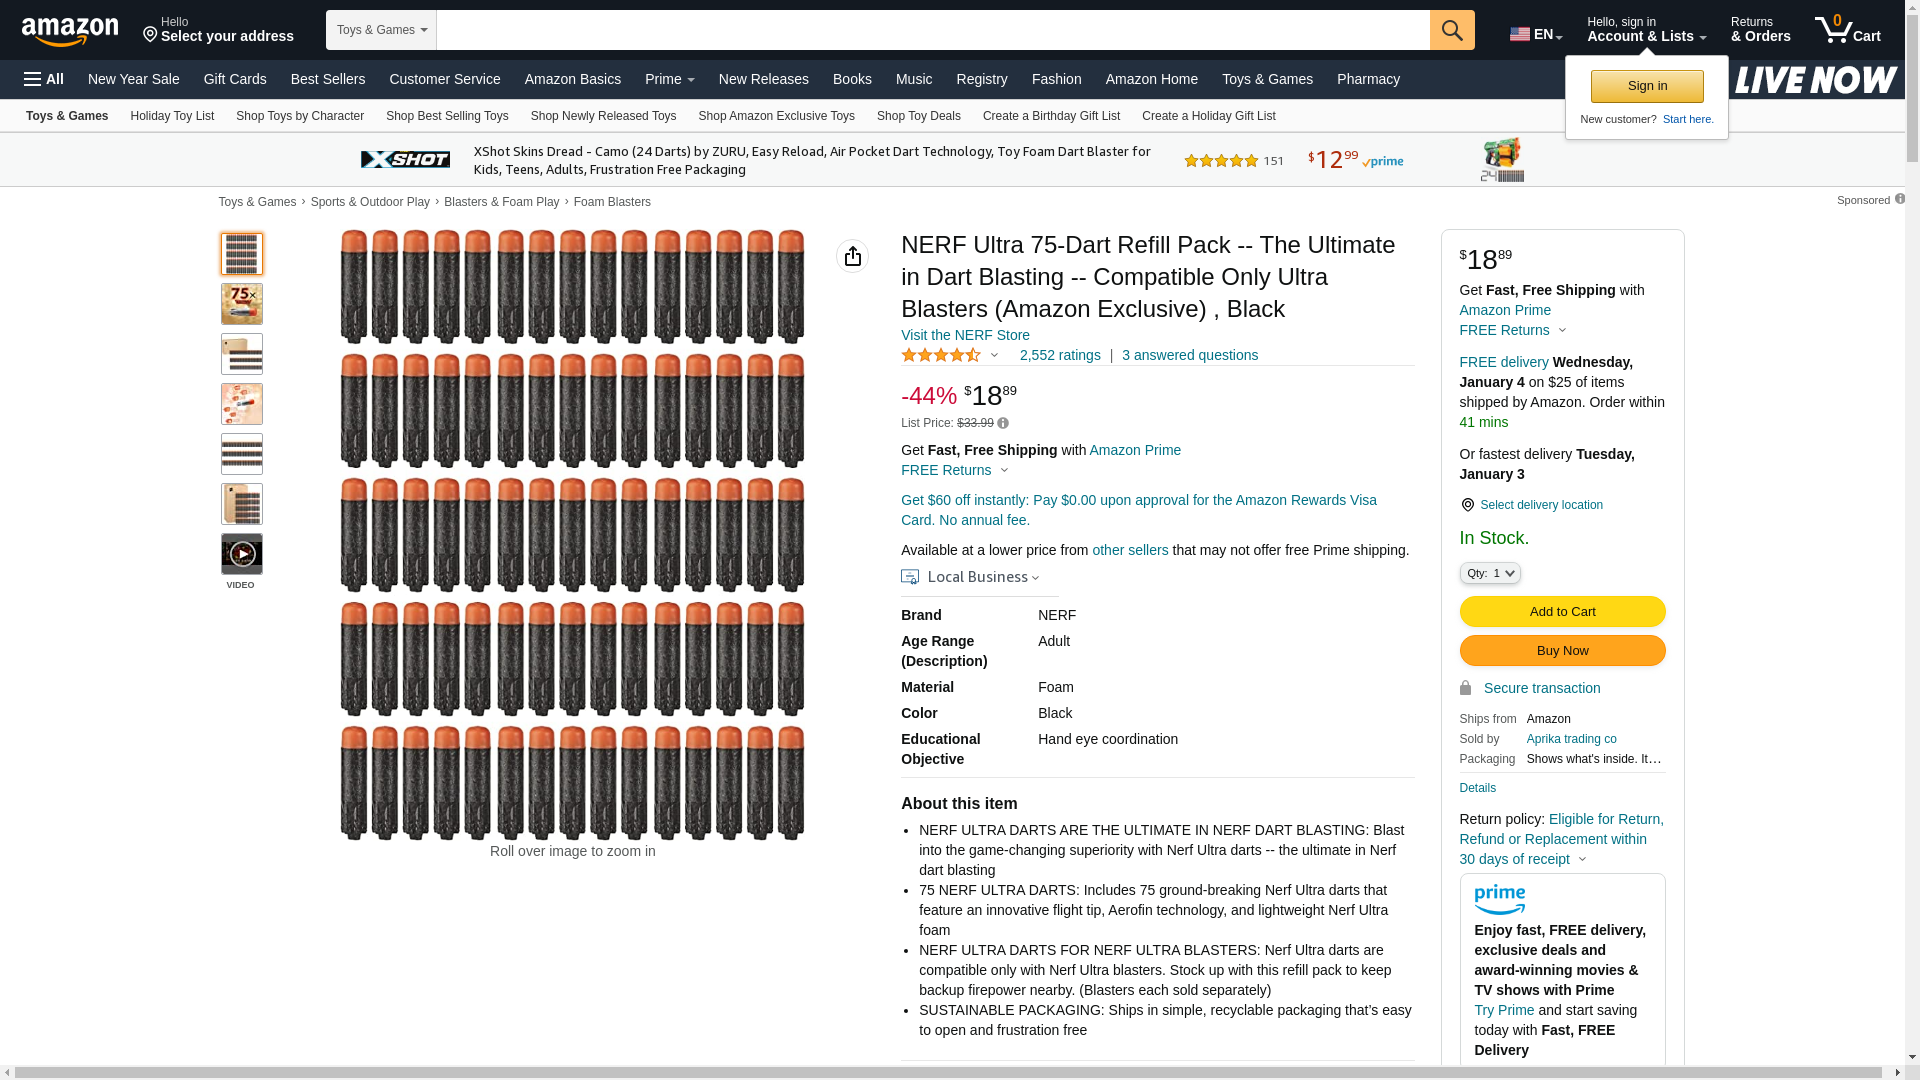The image size is (1920, 1080).
Task: Open the Toys & Games search category dropdown
Action: point(381,30)
